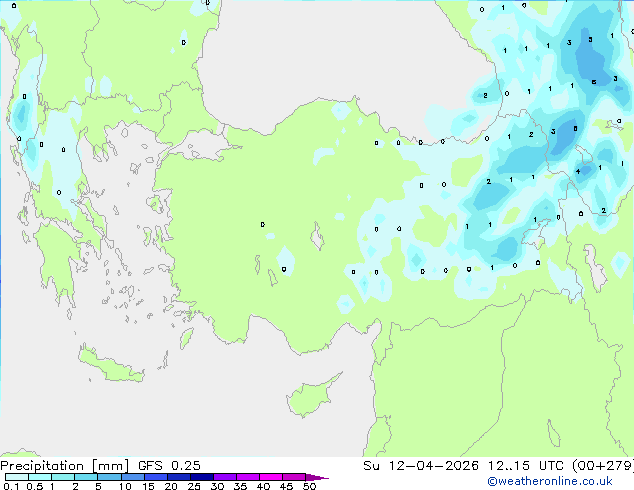Click the 20–25 mm dark blue swatch
Image resolution: width=634 pixels, height=490 pixels.
click(179, 477)
